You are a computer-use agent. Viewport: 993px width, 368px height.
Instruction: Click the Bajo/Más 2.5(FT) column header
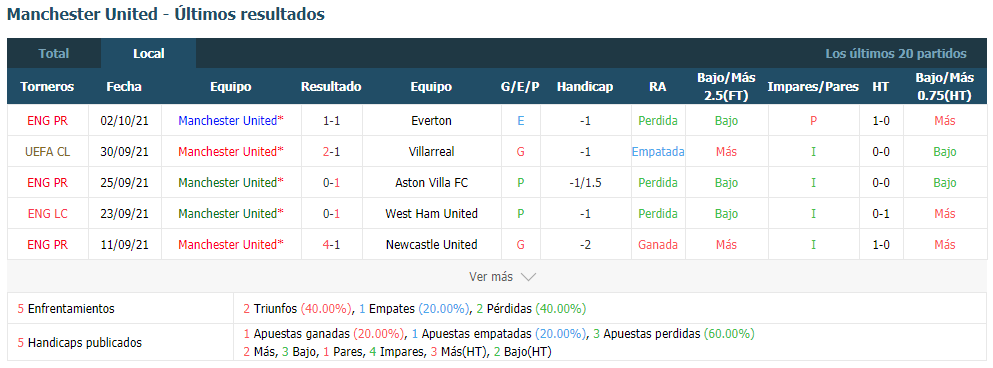(726, 87)
